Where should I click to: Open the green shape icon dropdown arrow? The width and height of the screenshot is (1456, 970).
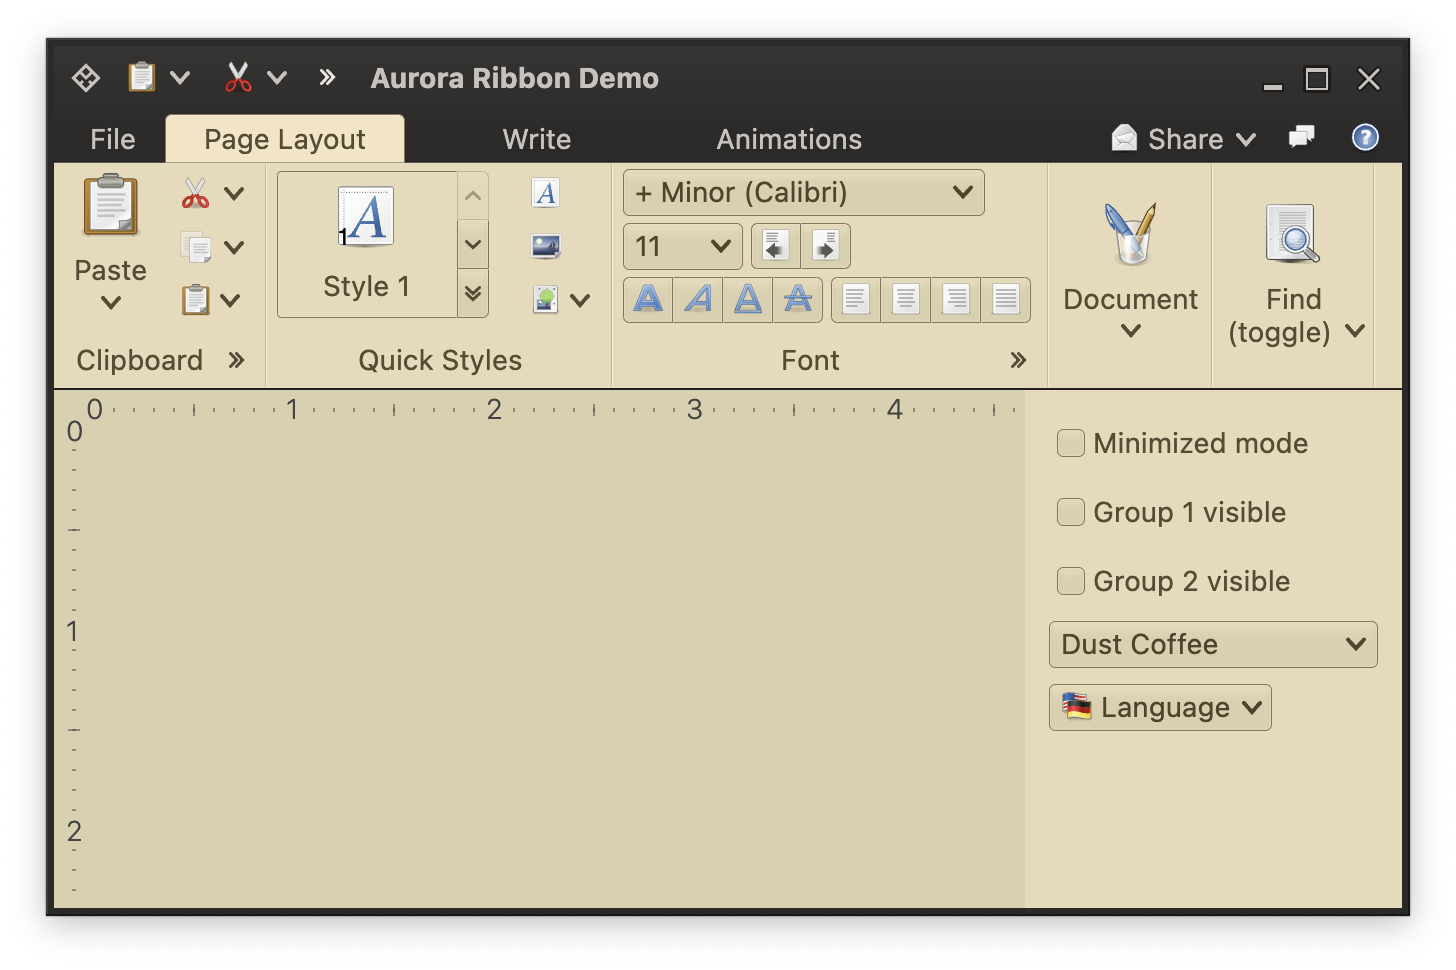(x=581, y=300)
